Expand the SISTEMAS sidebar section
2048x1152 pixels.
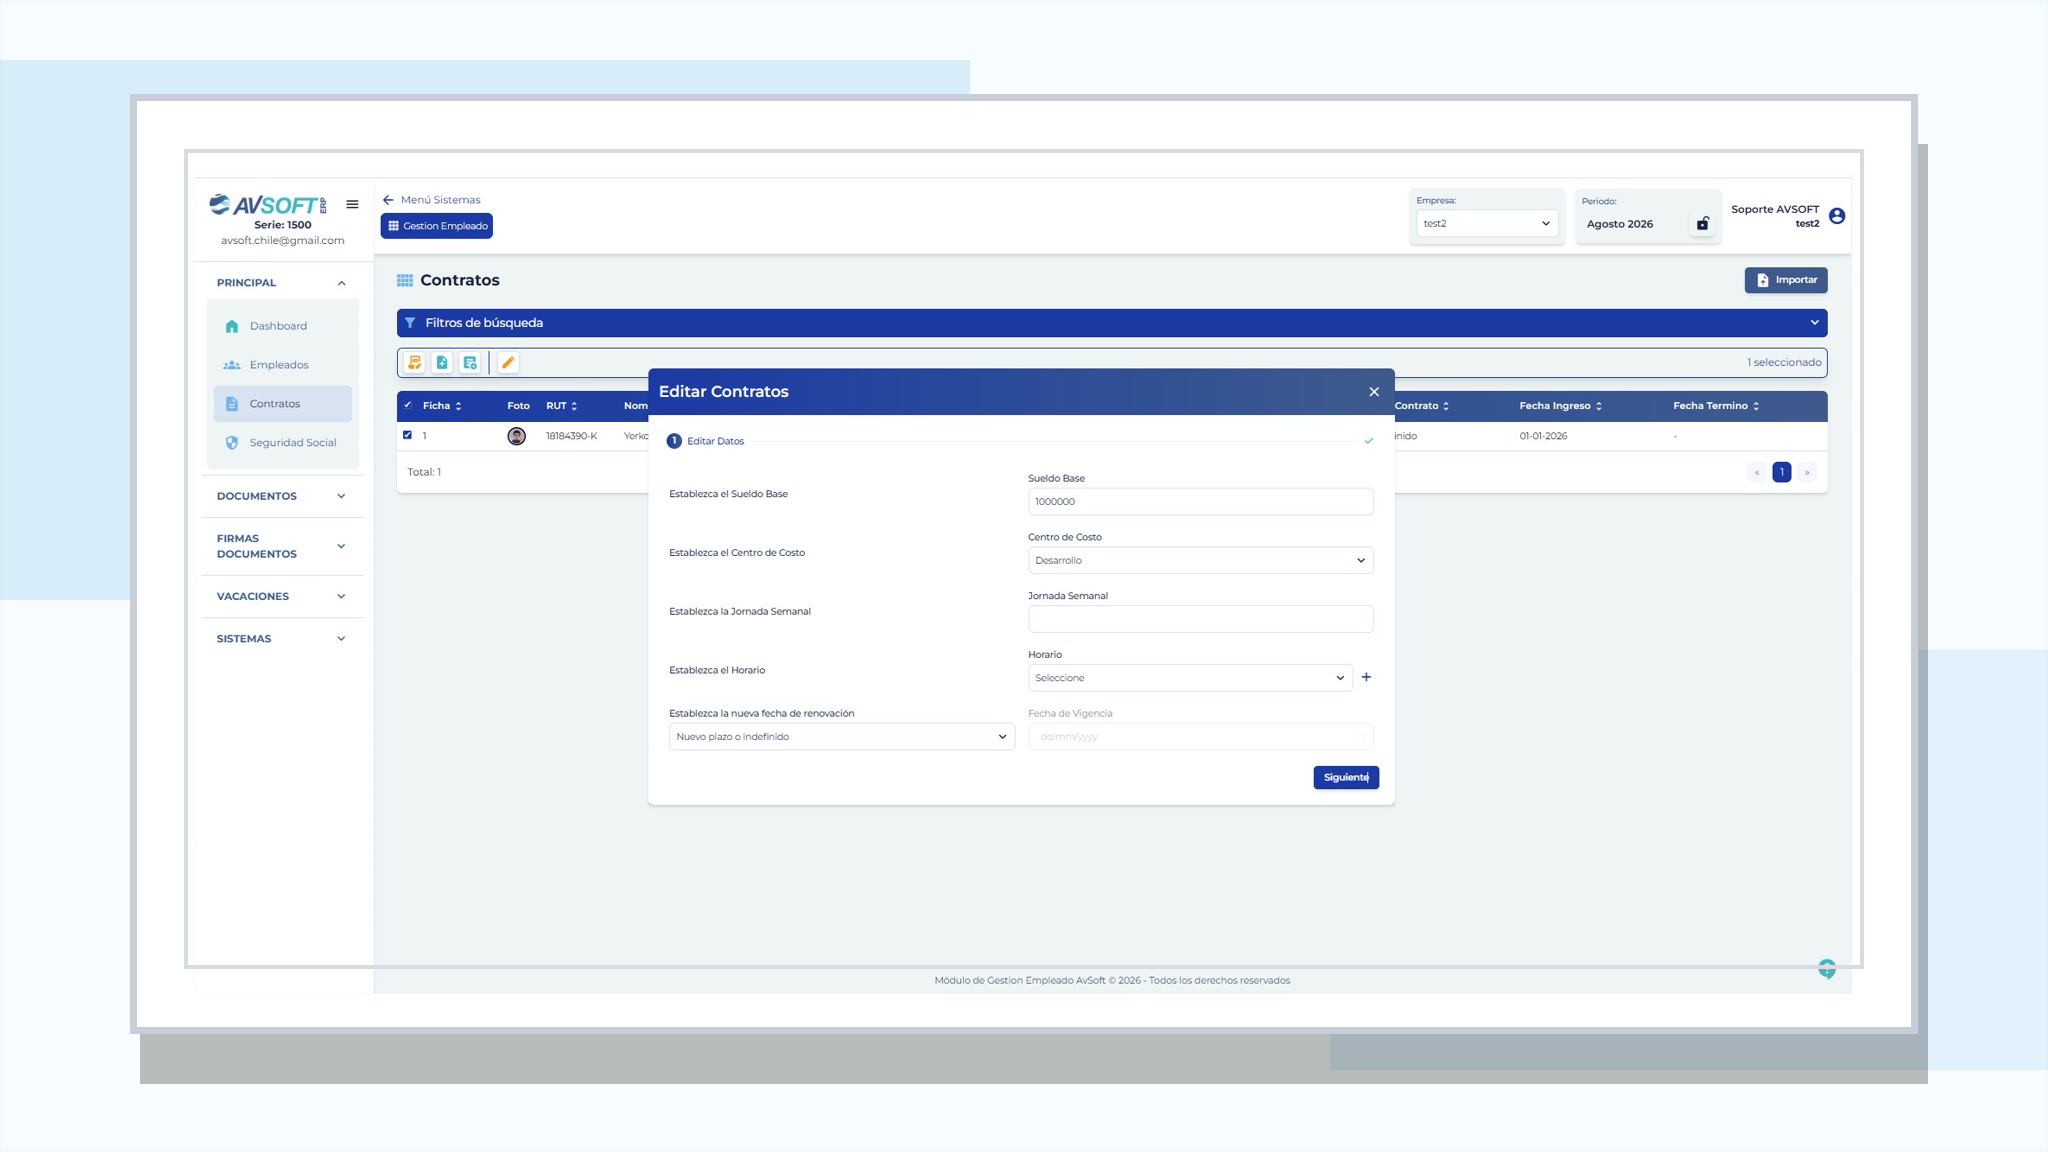coord(341,639)
